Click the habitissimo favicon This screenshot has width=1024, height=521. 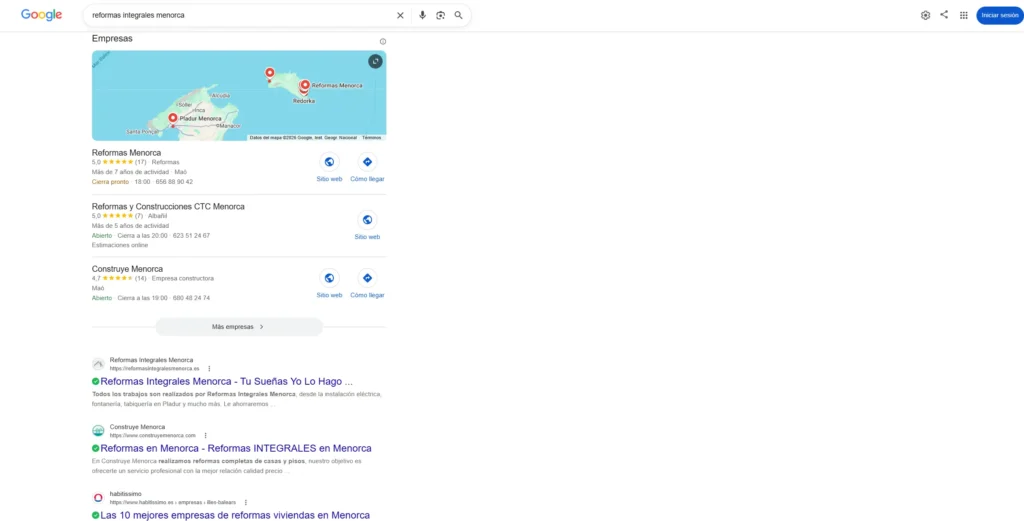click(98, 497)
